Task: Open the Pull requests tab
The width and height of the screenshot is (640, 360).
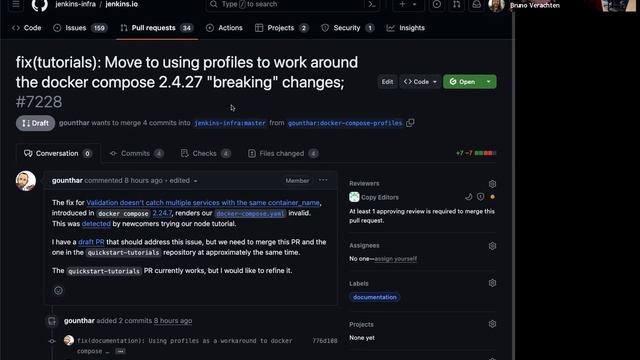Action: tap(157, 28)
